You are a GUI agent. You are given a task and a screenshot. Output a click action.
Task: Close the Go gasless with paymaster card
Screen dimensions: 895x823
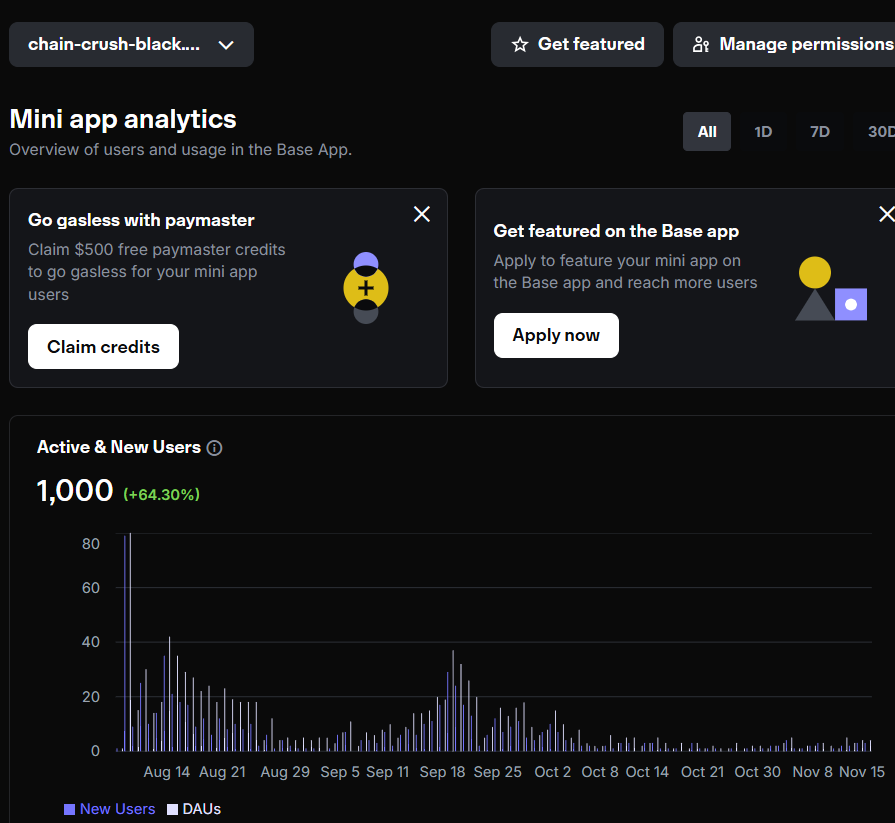tap(422, 214)
